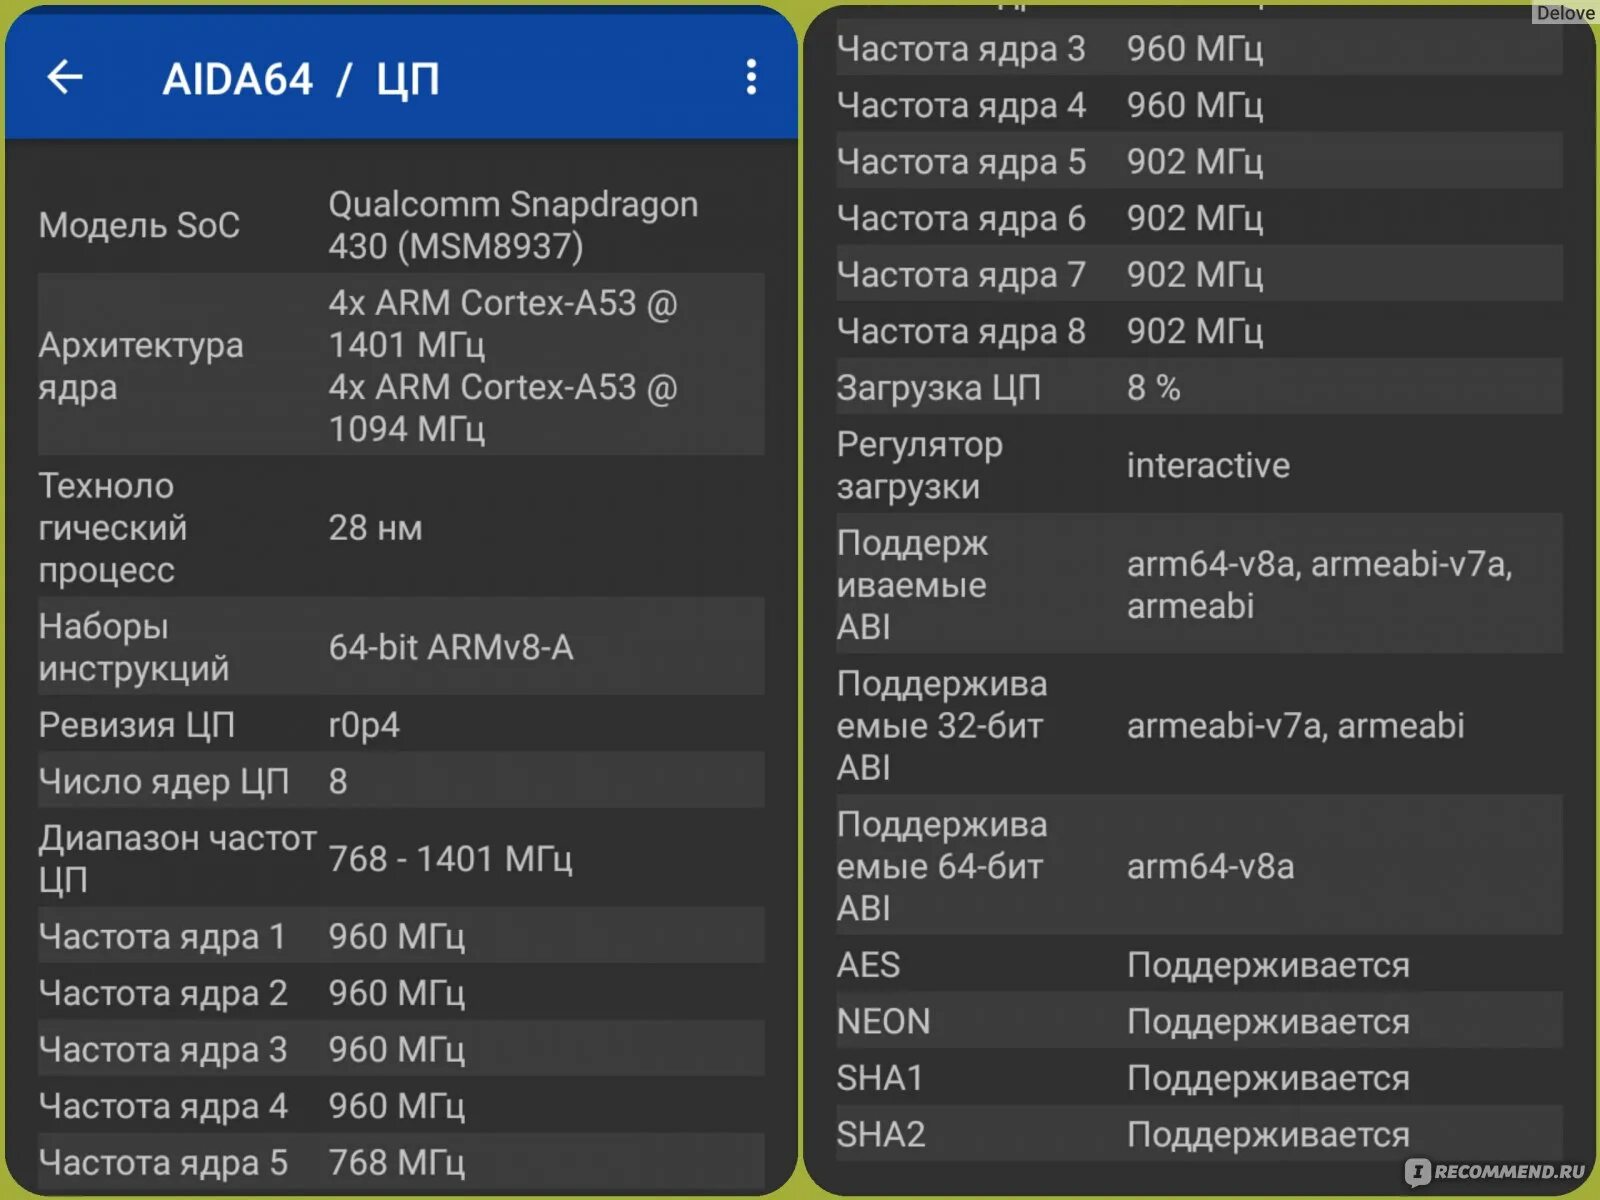Click the 'Регулятор загрузки' label
The width and height of the screenshot is (1600, 1200).
tap(920, 466)
